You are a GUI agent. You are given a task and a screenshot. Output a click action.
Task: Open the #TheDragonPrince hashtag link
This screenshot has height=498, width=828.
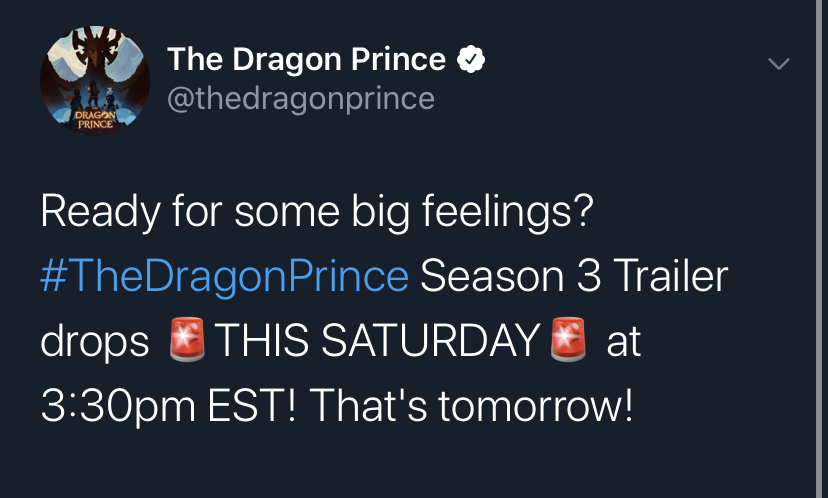point(224,276)
